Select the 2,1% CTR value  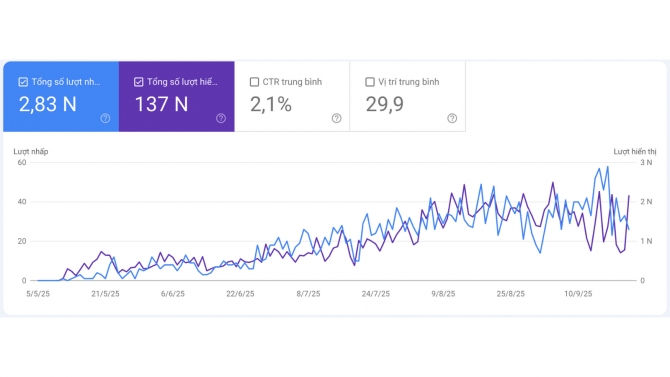[271, 104]
